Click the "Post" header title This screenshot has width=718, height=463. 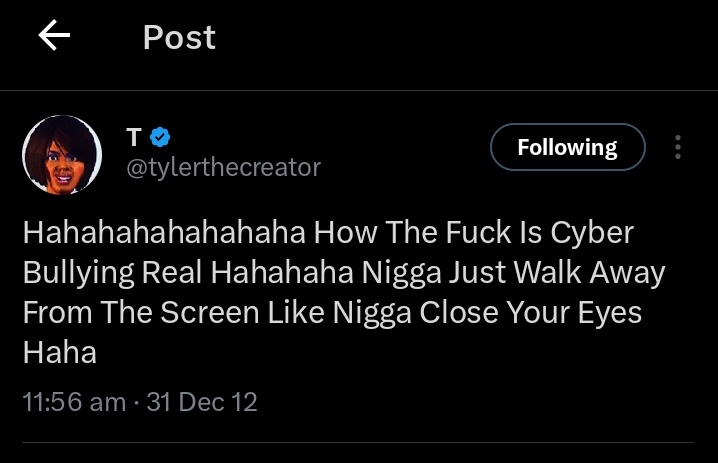pyautogui.click(x=179, y=37)
